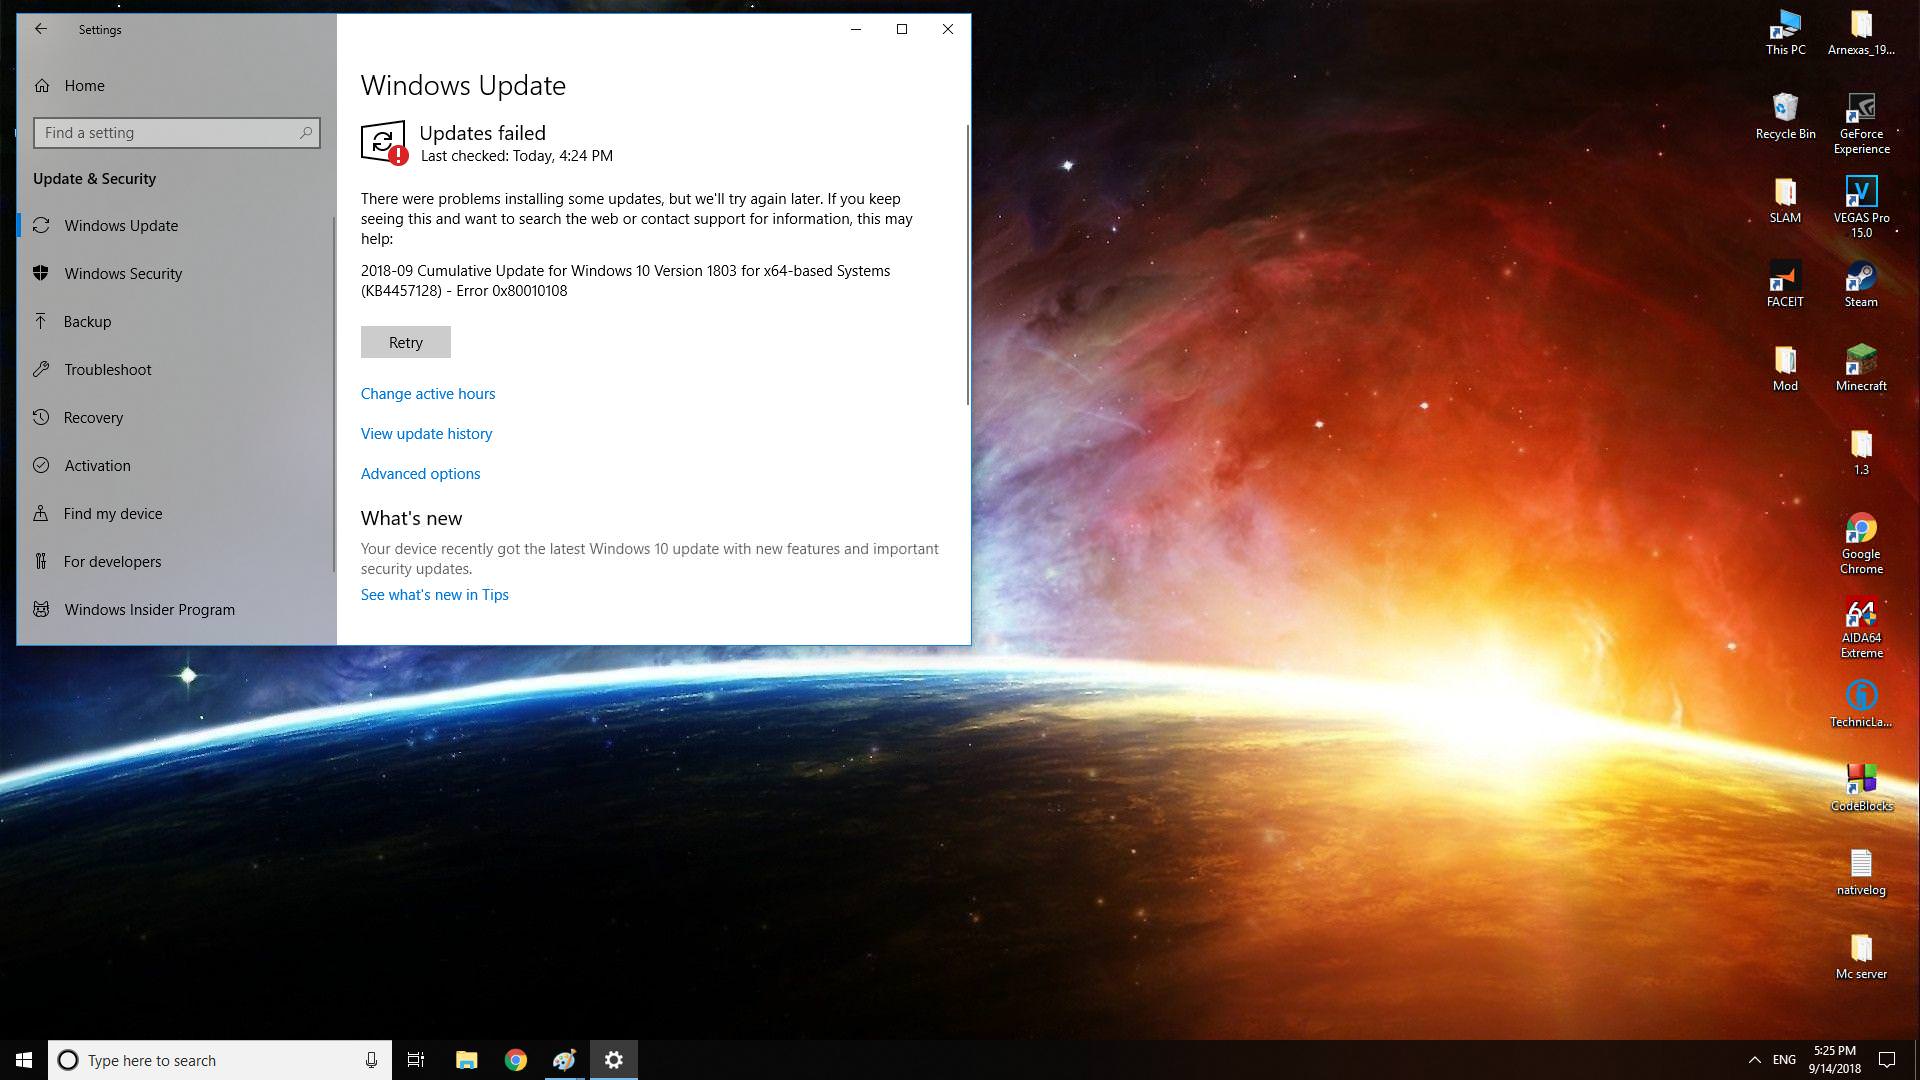Click the Updates failed status icon

384,142
